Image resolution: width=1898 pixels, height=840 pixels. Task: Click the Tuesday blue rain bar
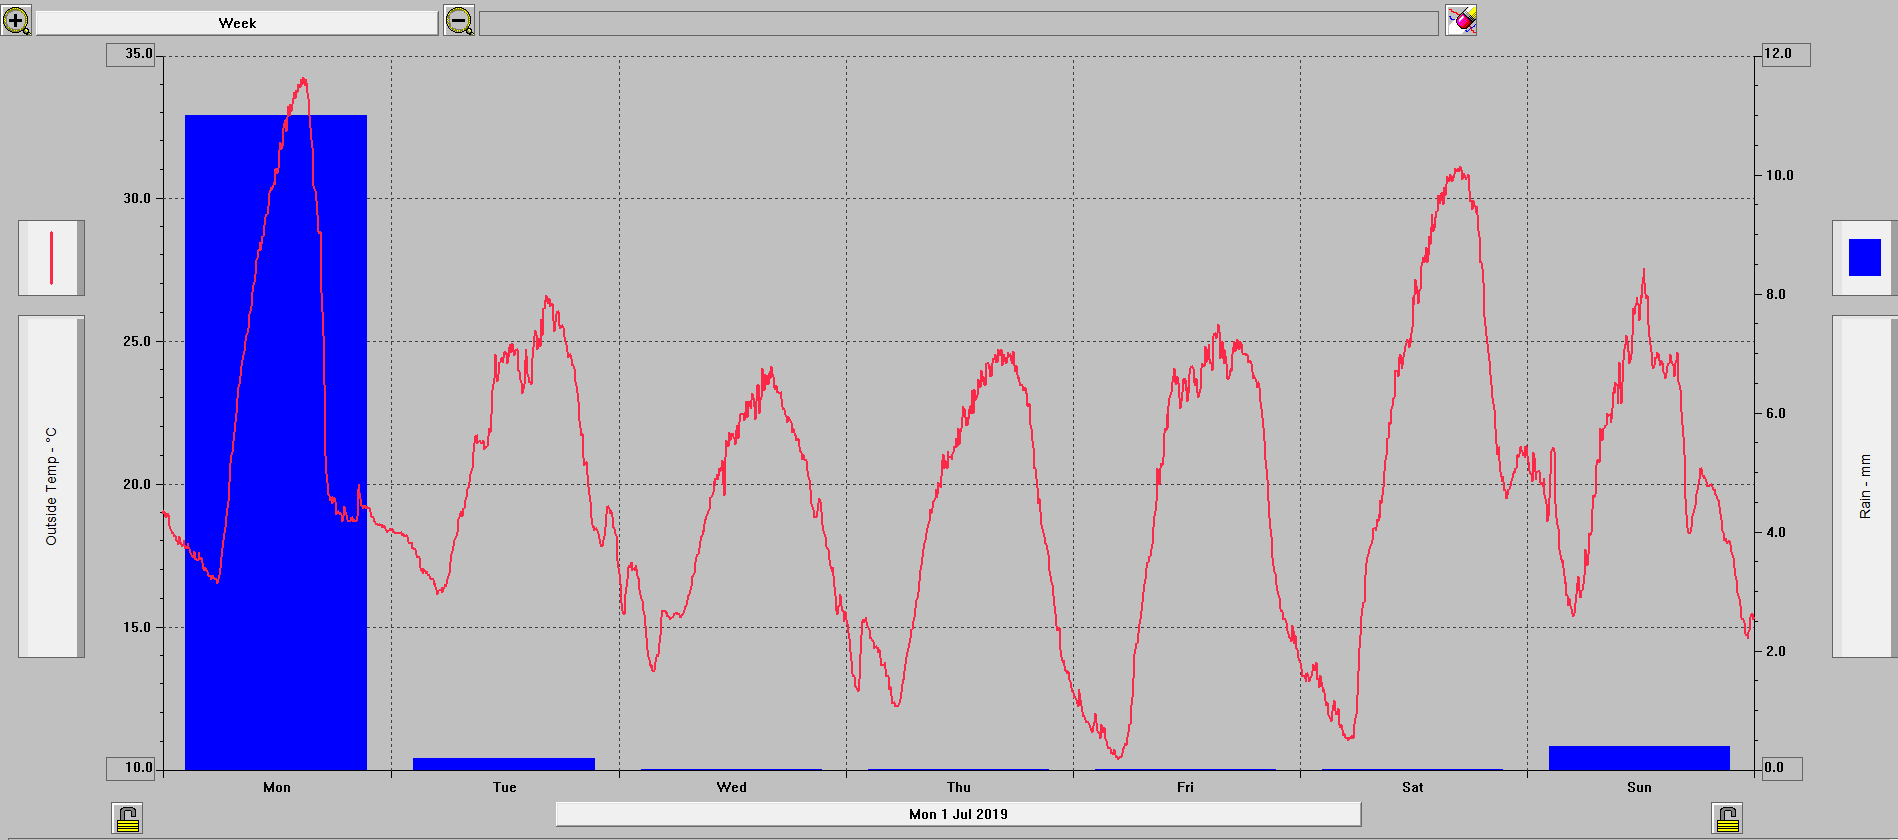coord(503,764)
